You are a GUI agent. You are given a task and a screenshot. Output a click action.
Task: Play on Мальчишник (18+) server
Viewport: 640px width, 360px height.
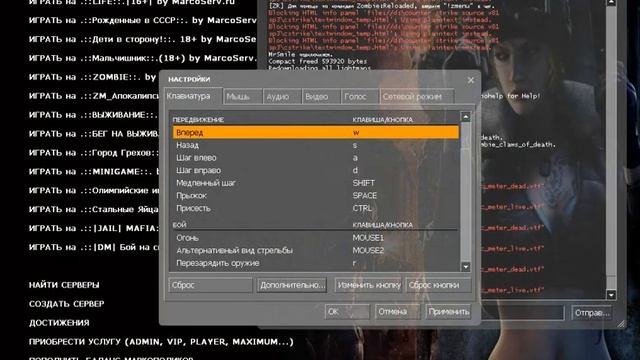pos(142,58)
